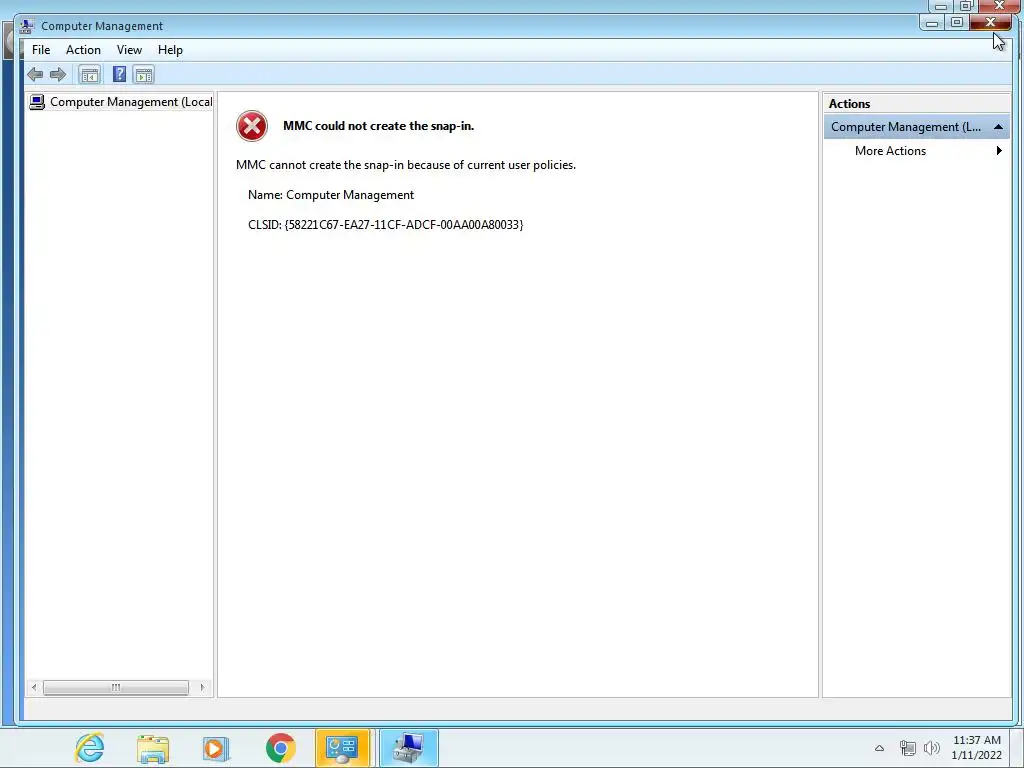Go forward with the toolbar Forward arrow
Image resolution: width=1024 pixels, height=768 pixels.
coord(58,74)
